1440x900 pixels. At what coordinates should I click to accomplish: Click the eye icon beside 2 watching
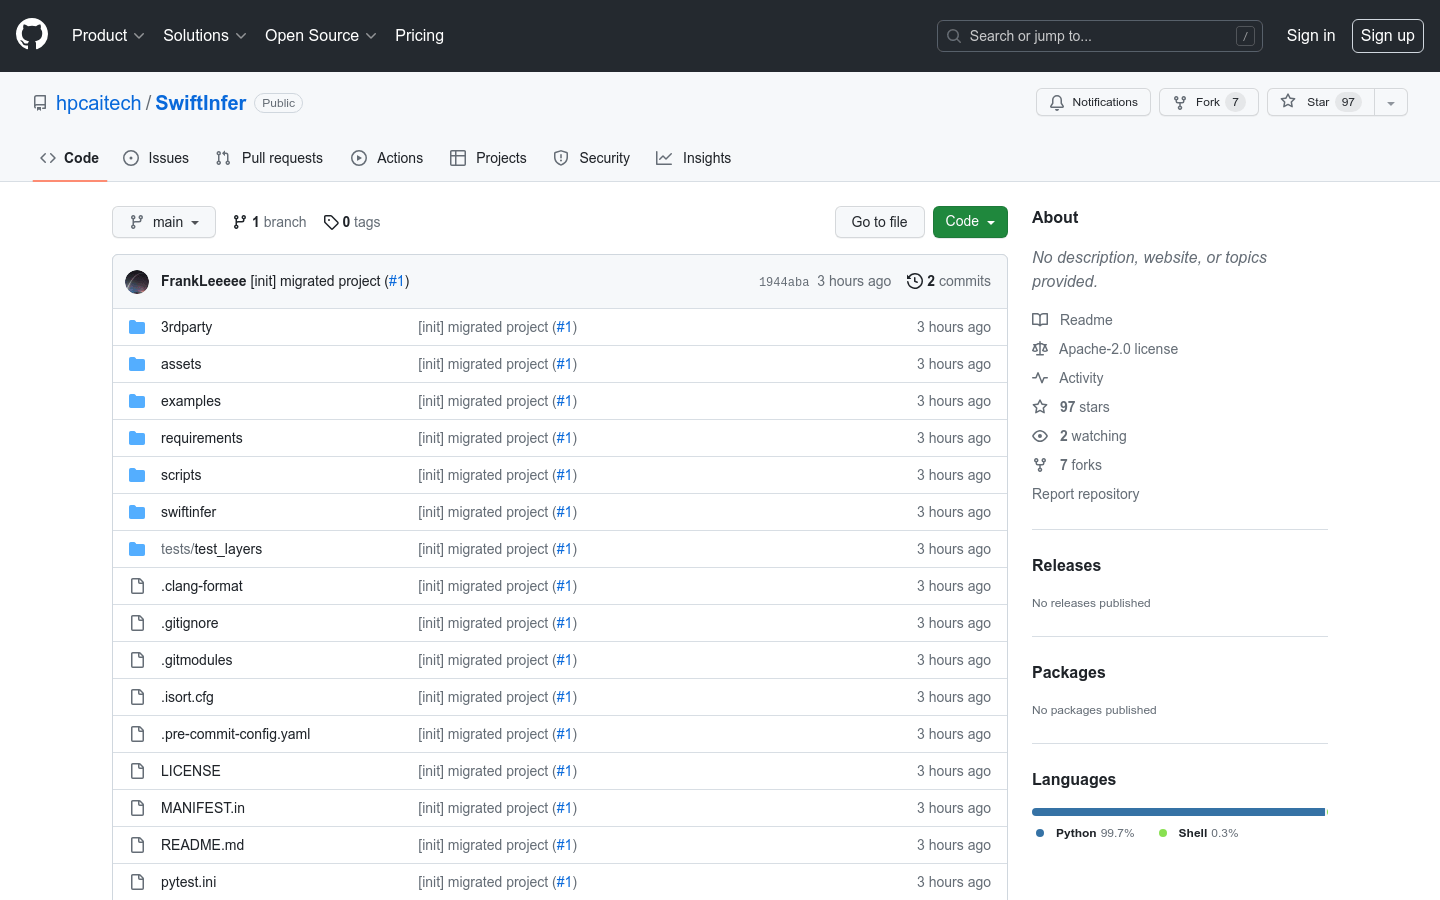pos(1040,436)
